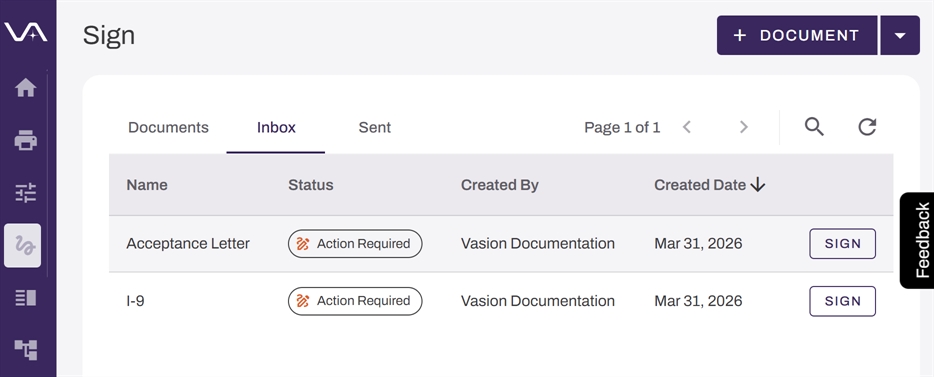Click Mar 31, 2026 in Acceptance Letter row
The width and height of the screenshot is (934, 377).
click(698, 244)
